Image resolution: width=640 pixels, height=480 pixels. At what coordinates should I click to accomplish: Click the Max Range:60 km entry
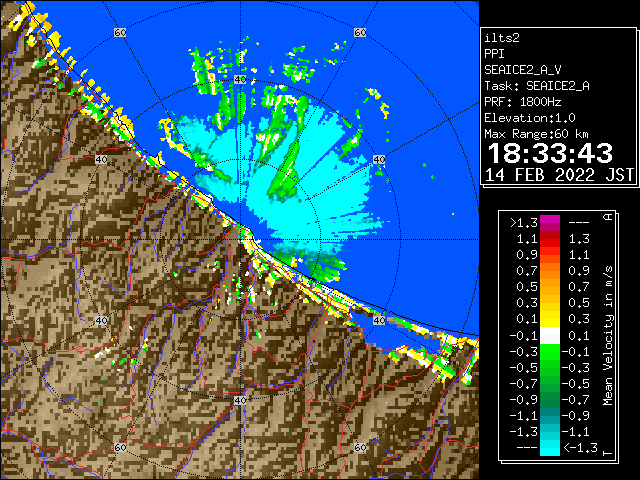point(536,134)
